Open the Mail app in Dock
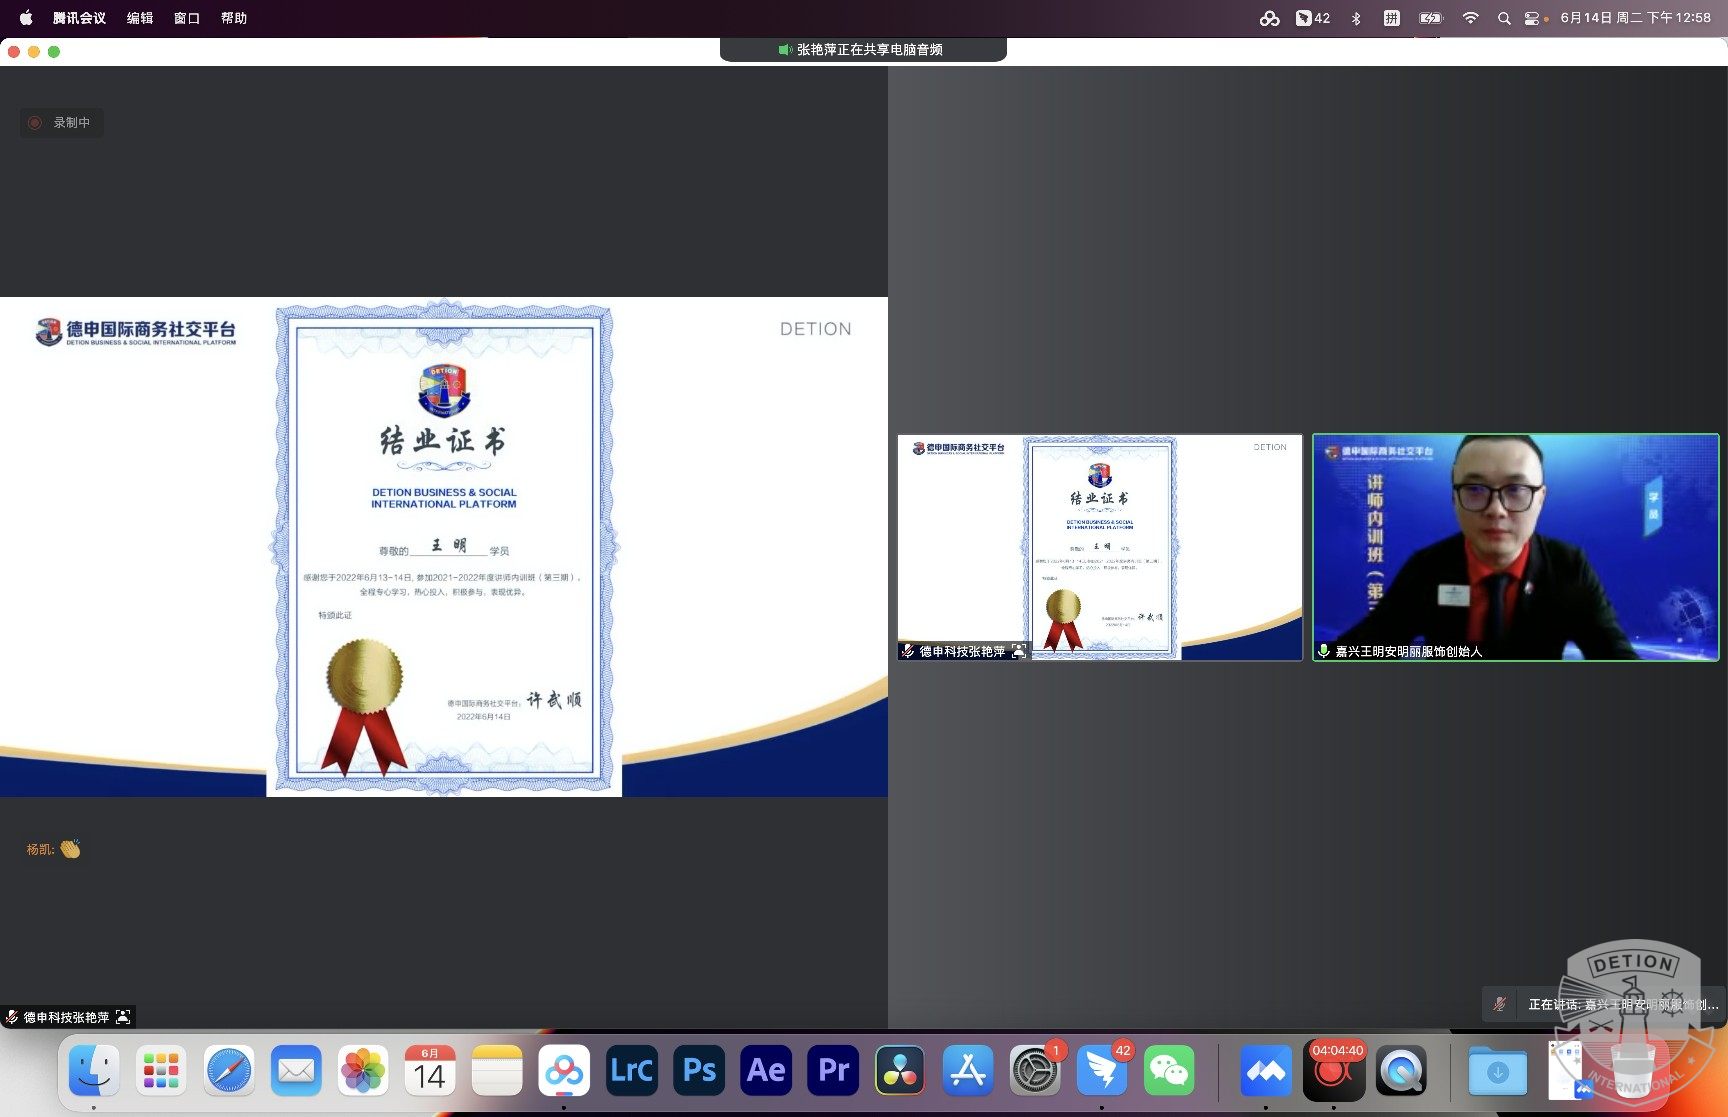The image size is (1728, 1117). [x=296, y=1070]
